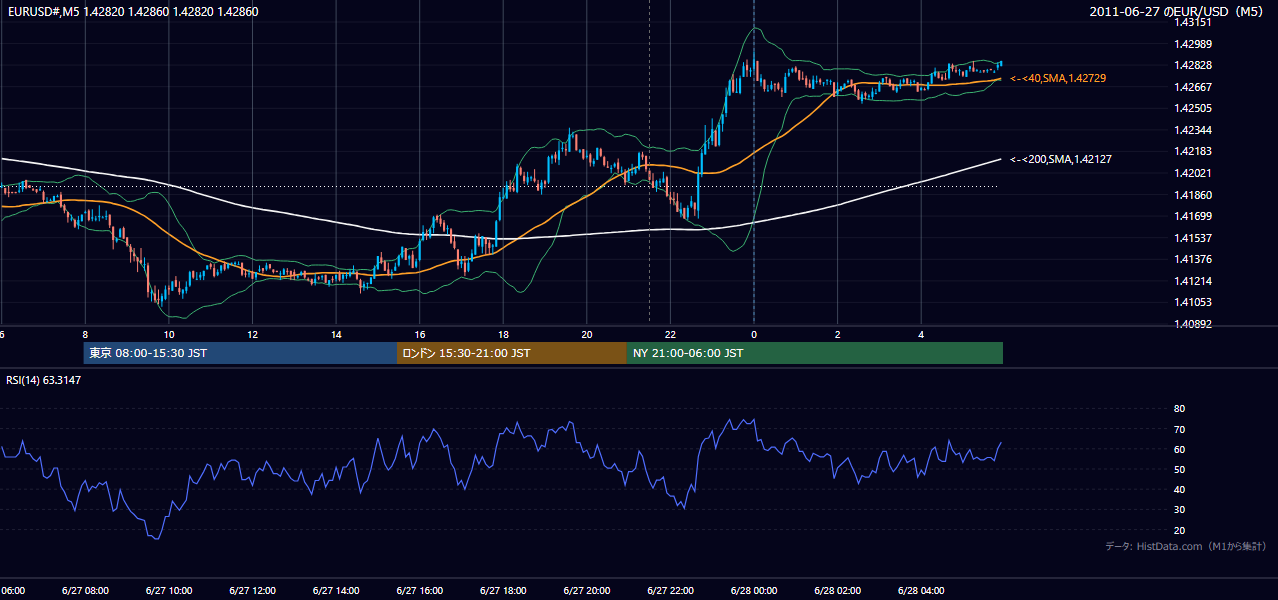Click the EURUSD#,M5 symbol header text
The image size is (1278, 600).
click(x=132, y=12)
